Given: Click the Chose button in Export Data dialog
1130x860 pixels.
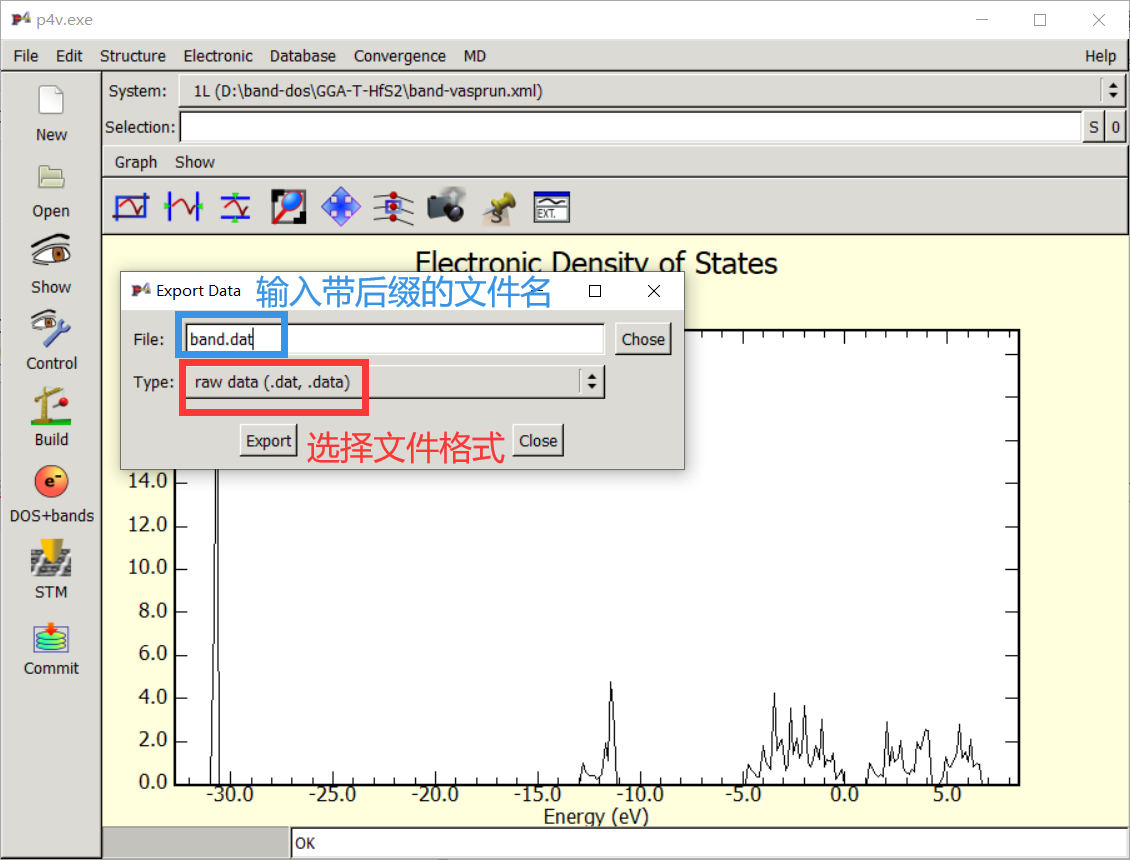Looking at the screenshot, I should 642,339.
